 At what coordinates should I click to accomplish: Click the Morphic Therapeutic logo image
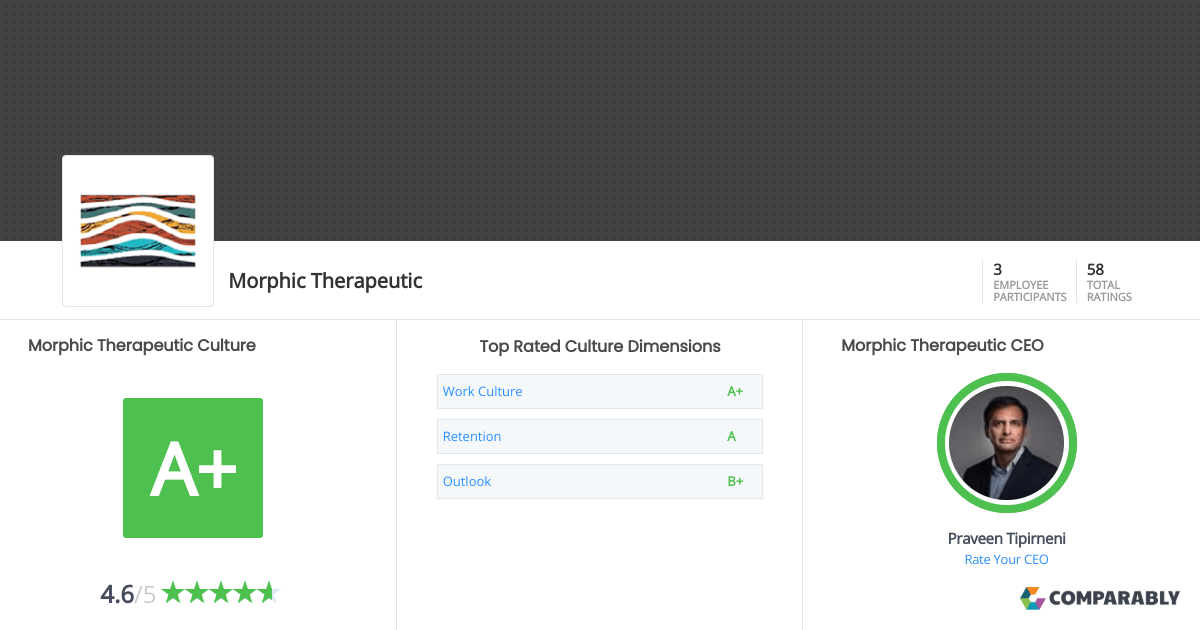[138, 231]
